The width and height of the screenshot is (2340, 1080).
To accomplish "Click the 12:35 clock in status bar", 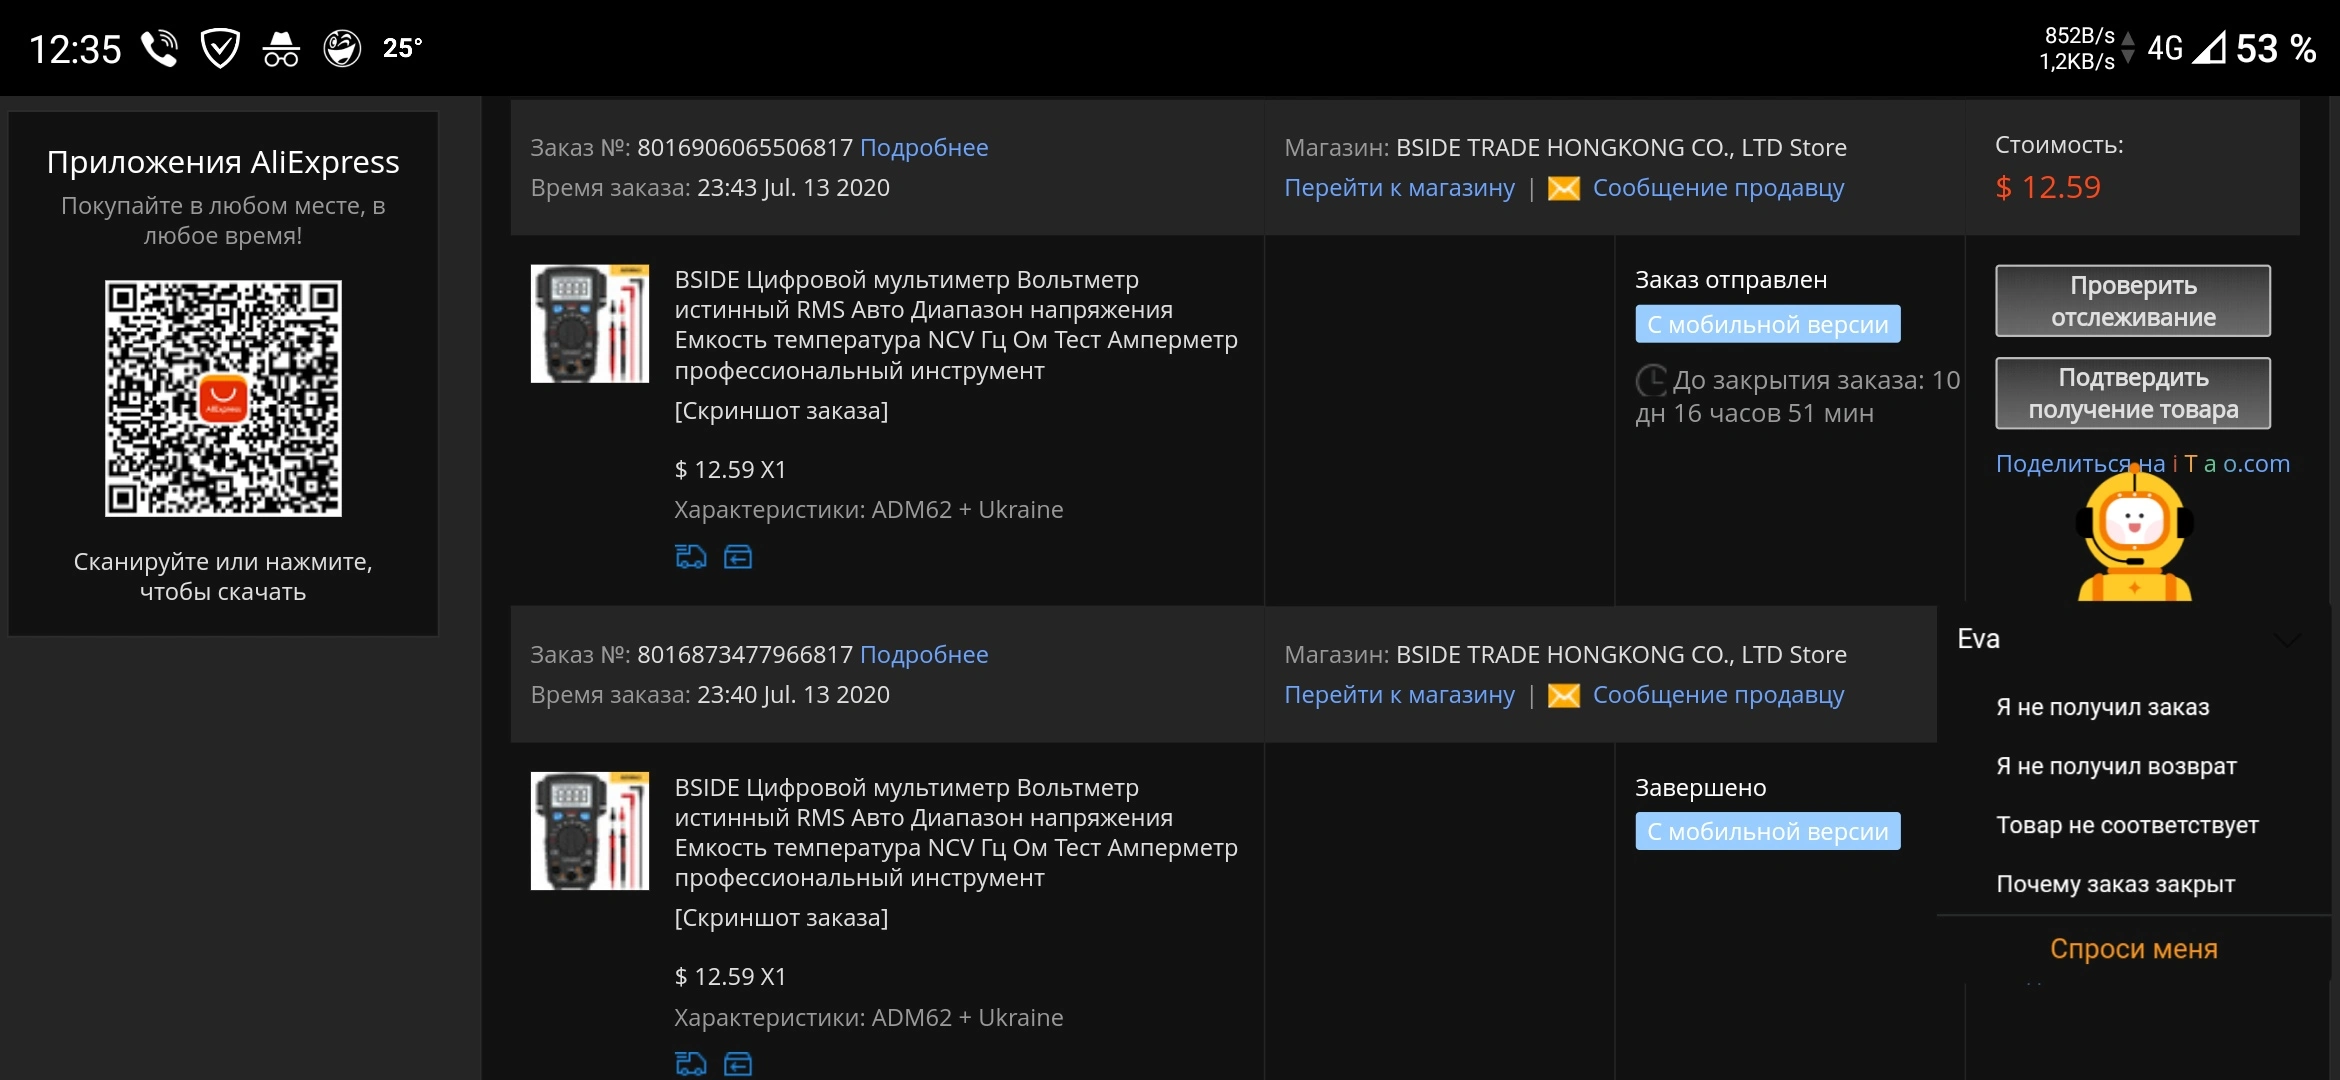I will pyautogui.click(x=75, y=49).
